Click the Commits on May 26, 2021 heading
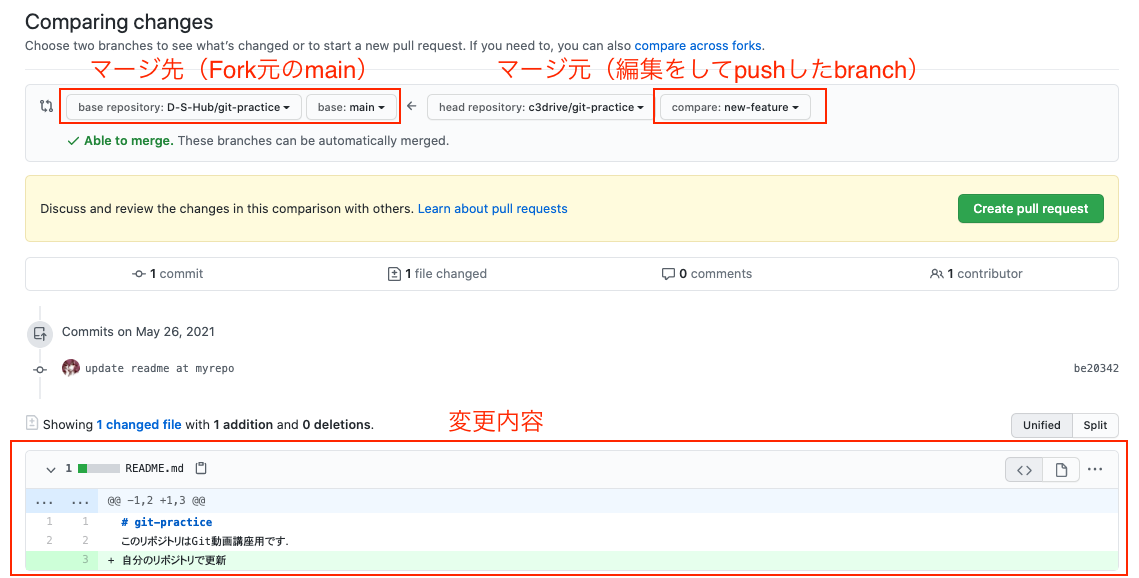Image resolution: width=1139 pixels, height=578 pixels. coord(138,332)
